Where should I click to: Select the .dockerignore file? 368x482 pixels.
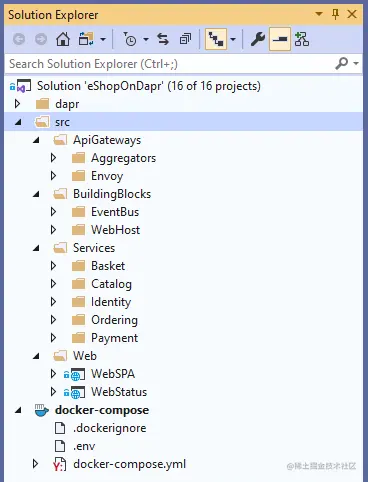tap(109, 428)
